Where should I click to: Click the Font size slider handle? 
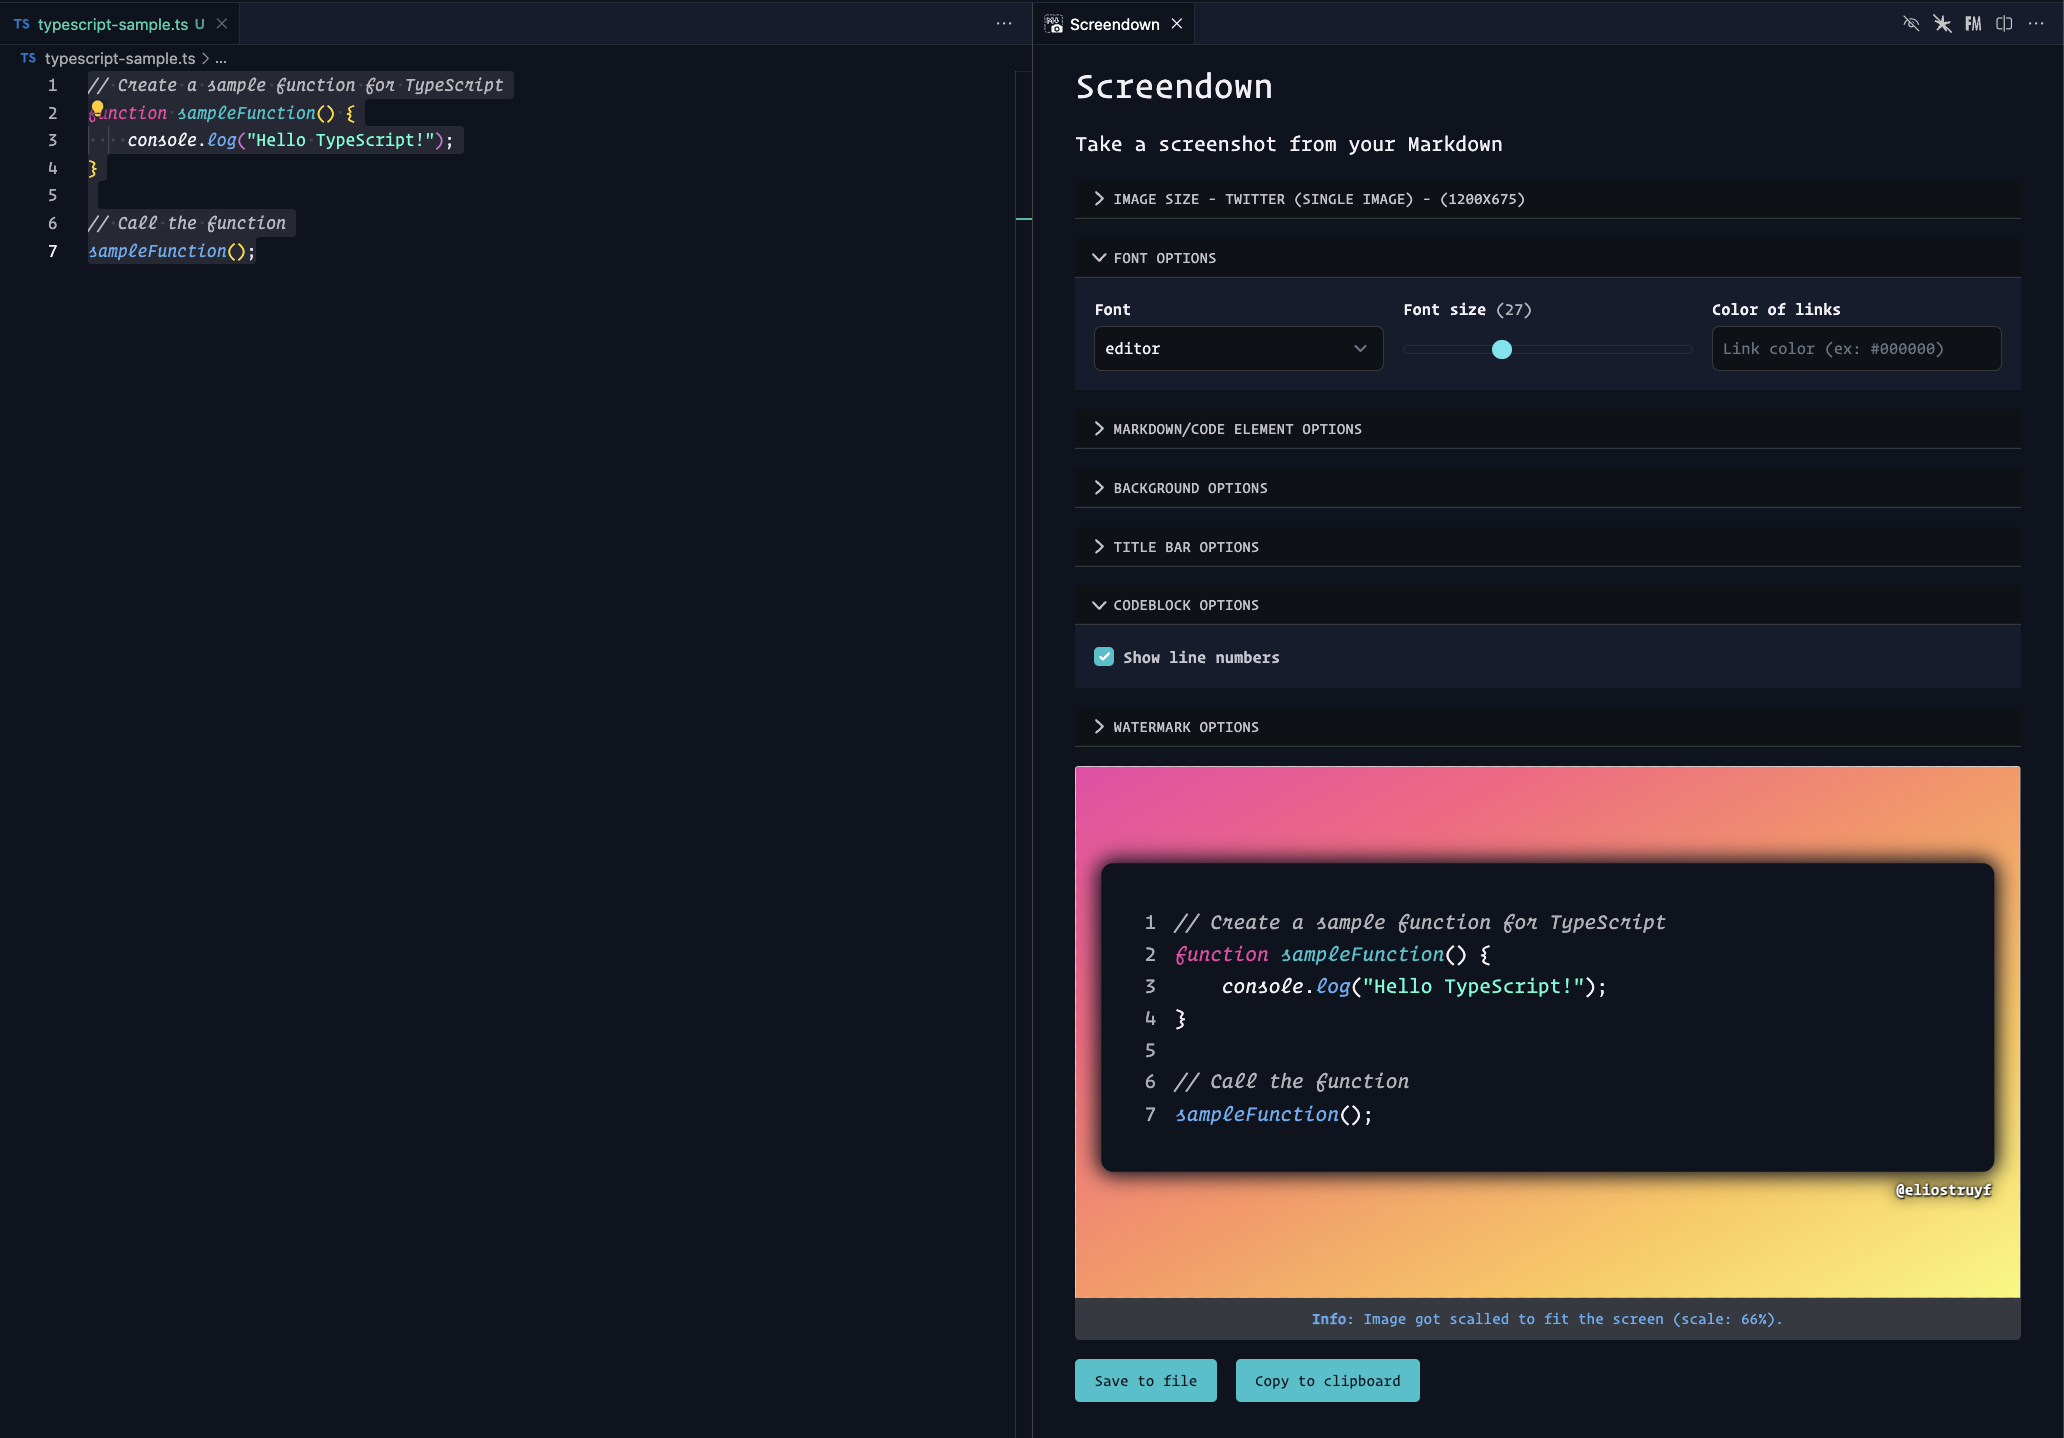click(x=1501, y=350)
